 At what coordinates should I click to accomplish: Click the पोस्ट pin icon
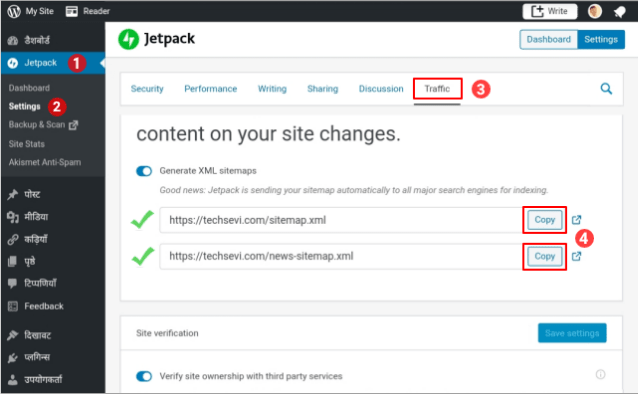(x=13, y=195)
